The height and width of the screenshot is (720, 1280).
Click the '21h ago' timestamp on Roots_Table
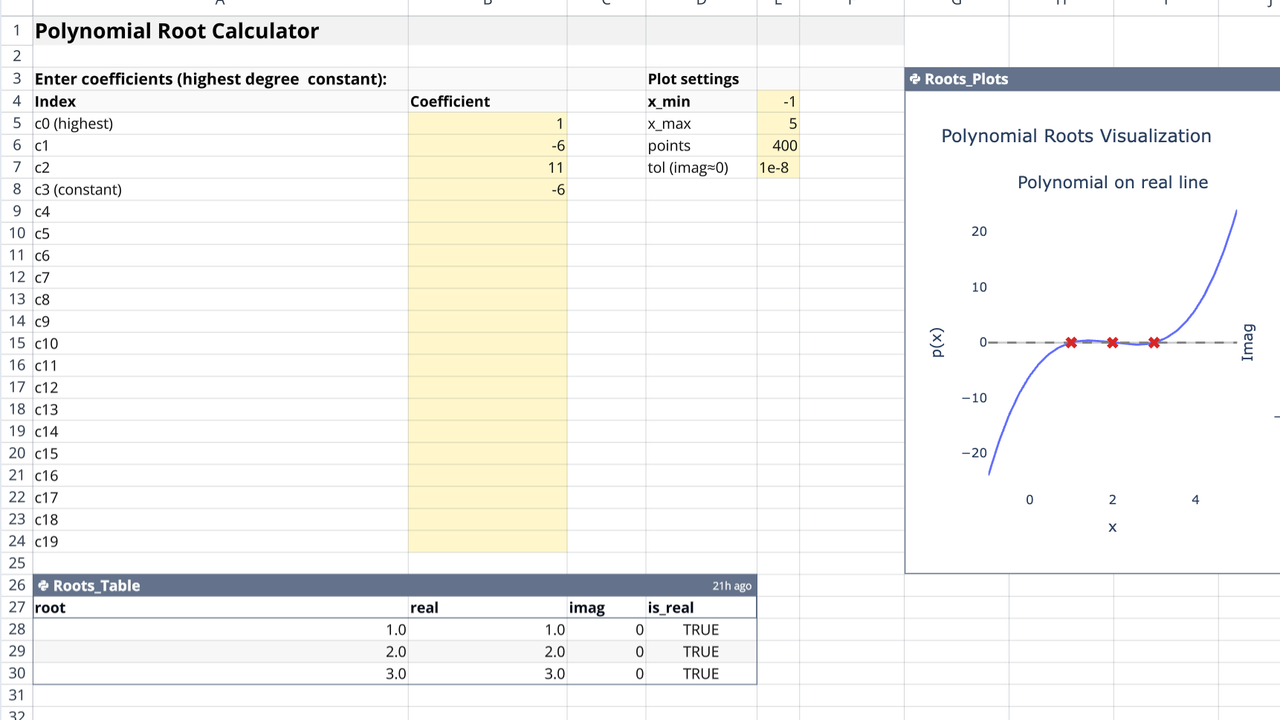click(x=731, y=586)
